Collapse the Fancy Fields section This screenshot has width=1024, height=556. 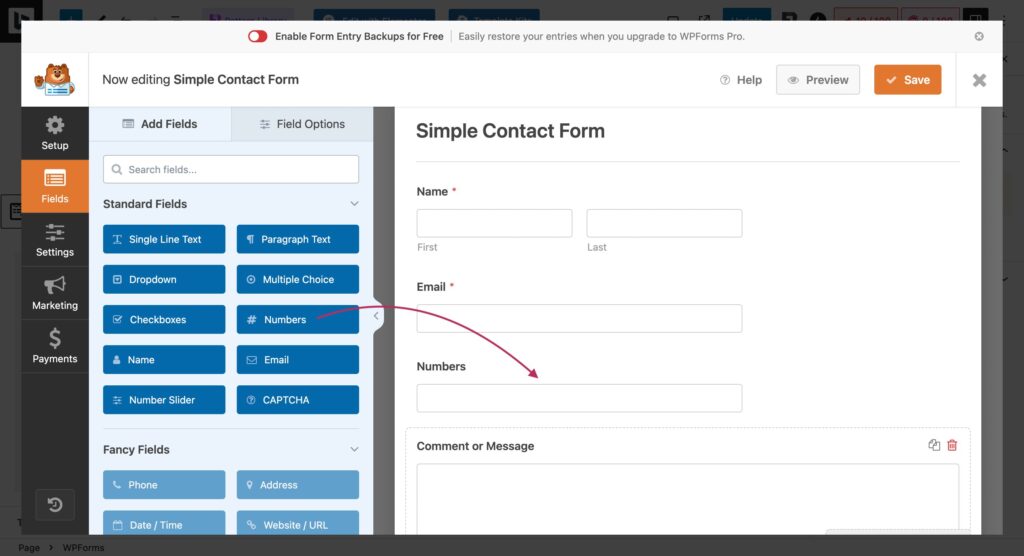[x=354, y=450]
